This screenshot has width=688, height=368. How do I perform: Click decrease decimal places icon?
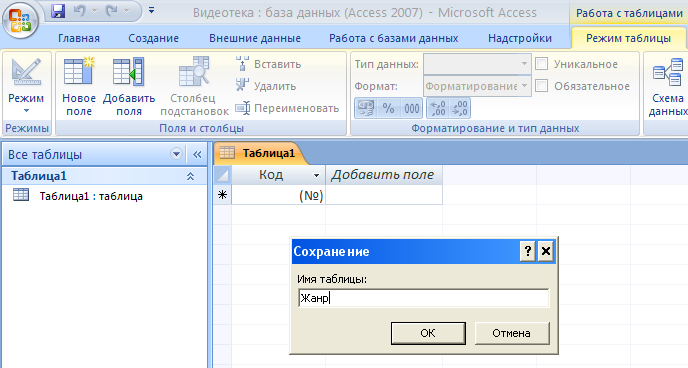coord(459,108)
